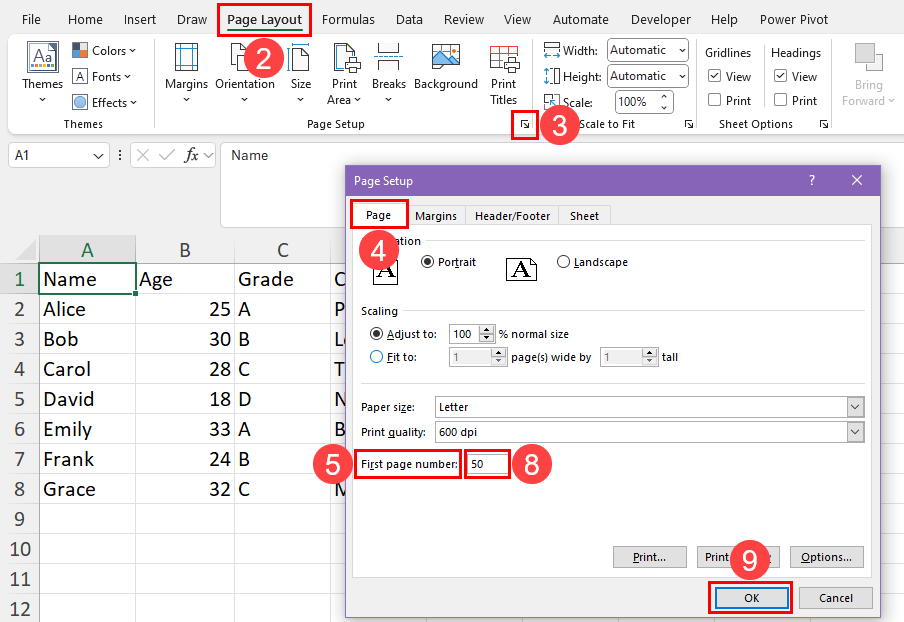Expand the Print quality dropdown

pos(855,432)
